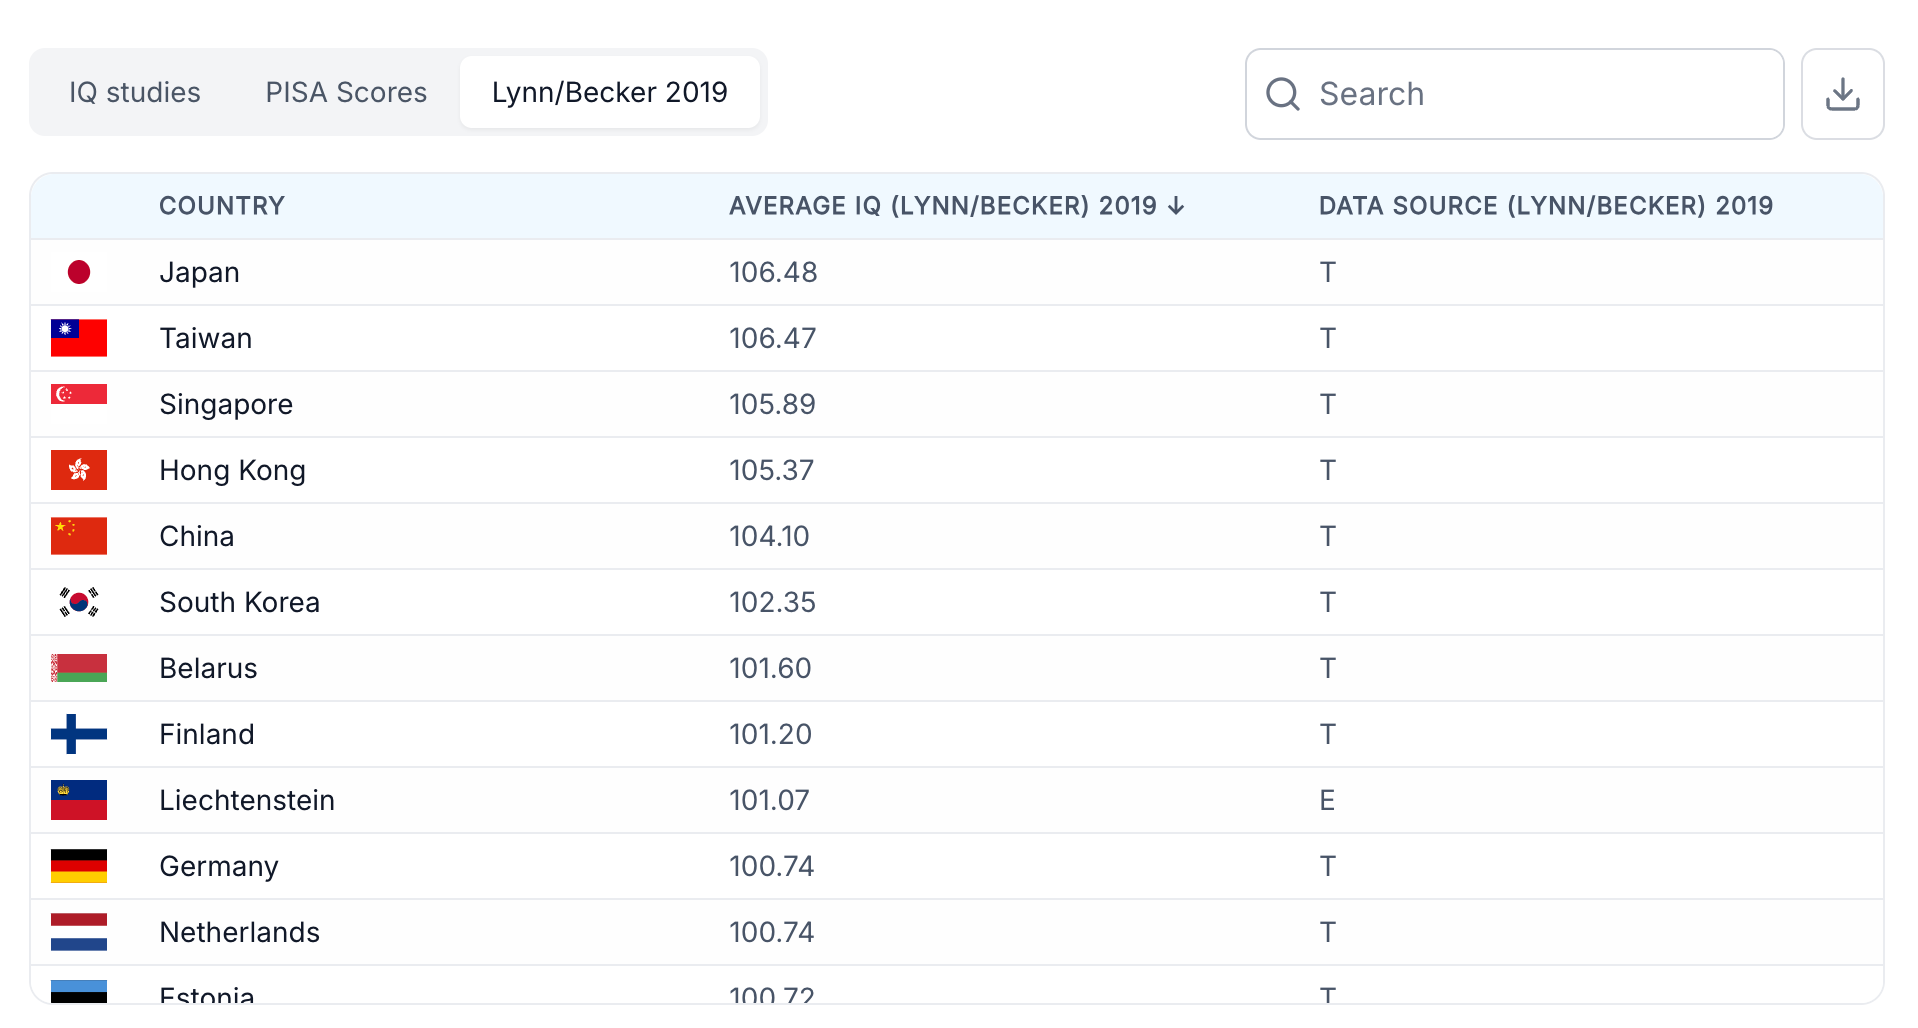Click the Germany flag icon
This screenshot has height=1028, width=1918.
coord(79,866)
